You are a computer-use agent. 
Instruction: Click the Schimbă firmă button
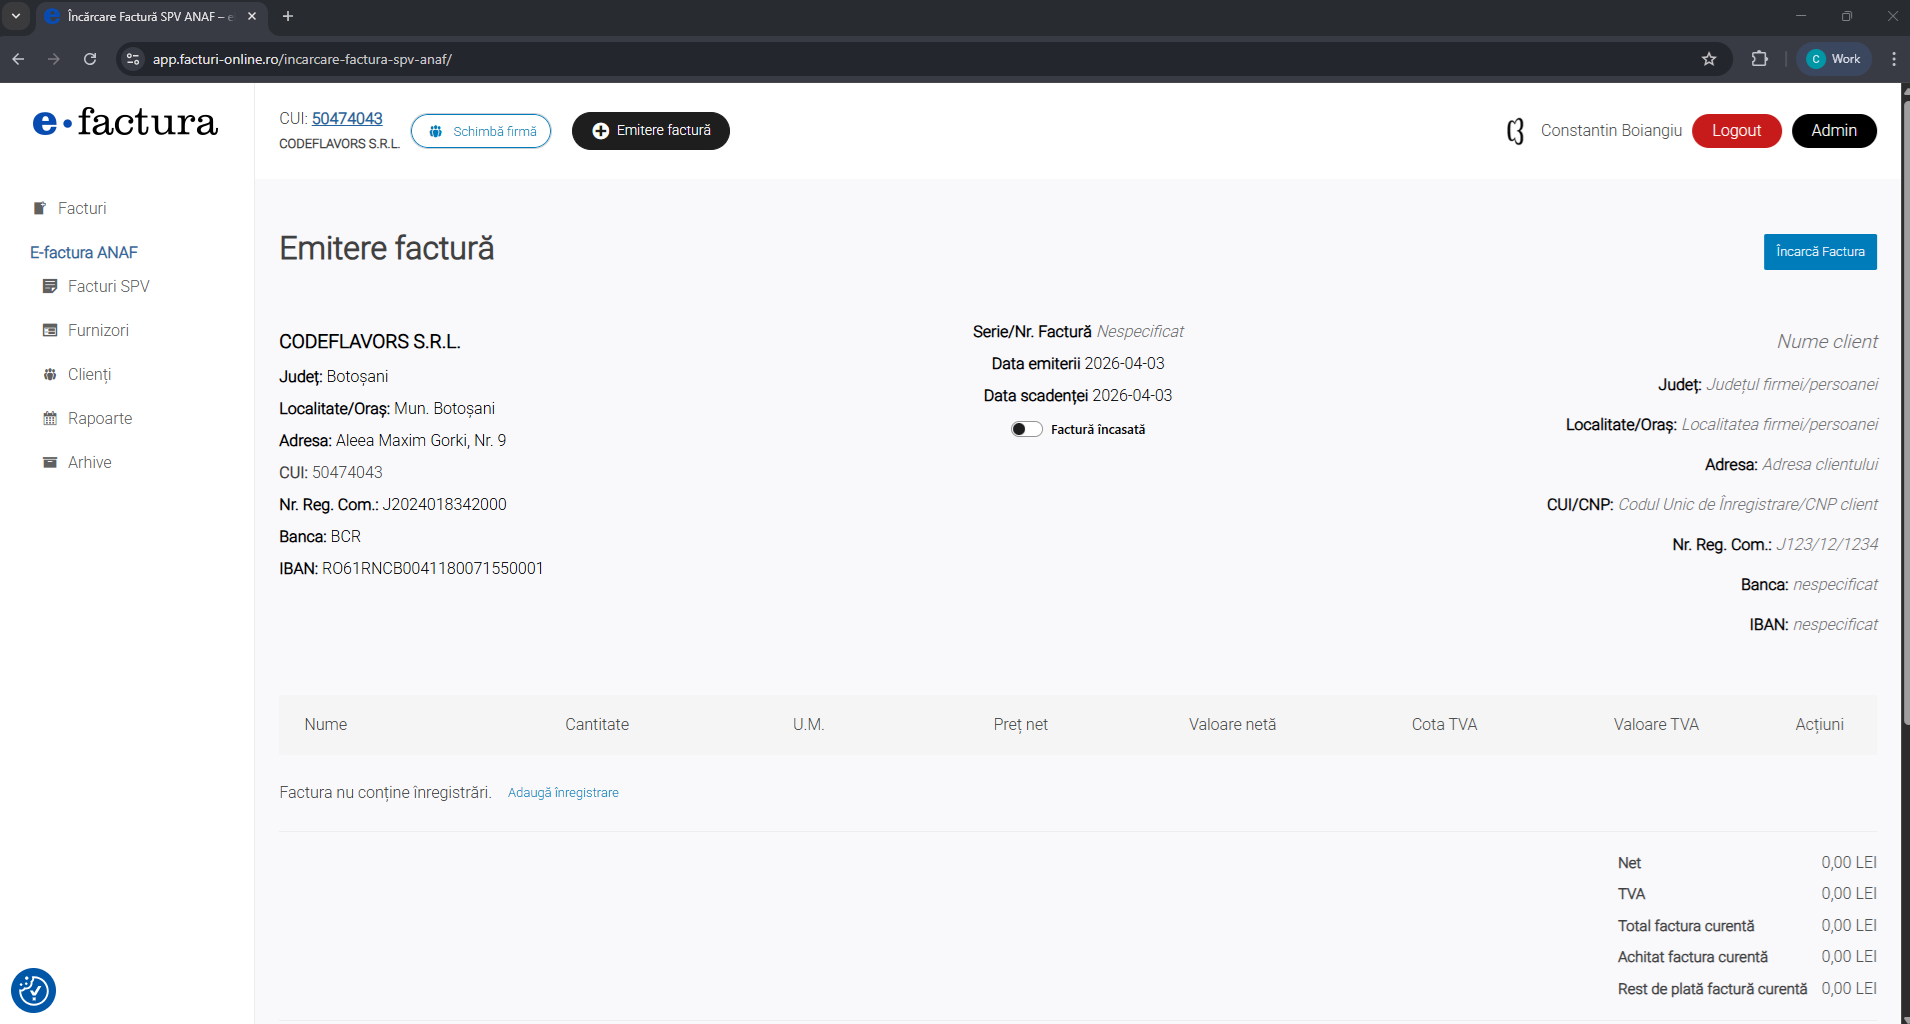point(481,131)
